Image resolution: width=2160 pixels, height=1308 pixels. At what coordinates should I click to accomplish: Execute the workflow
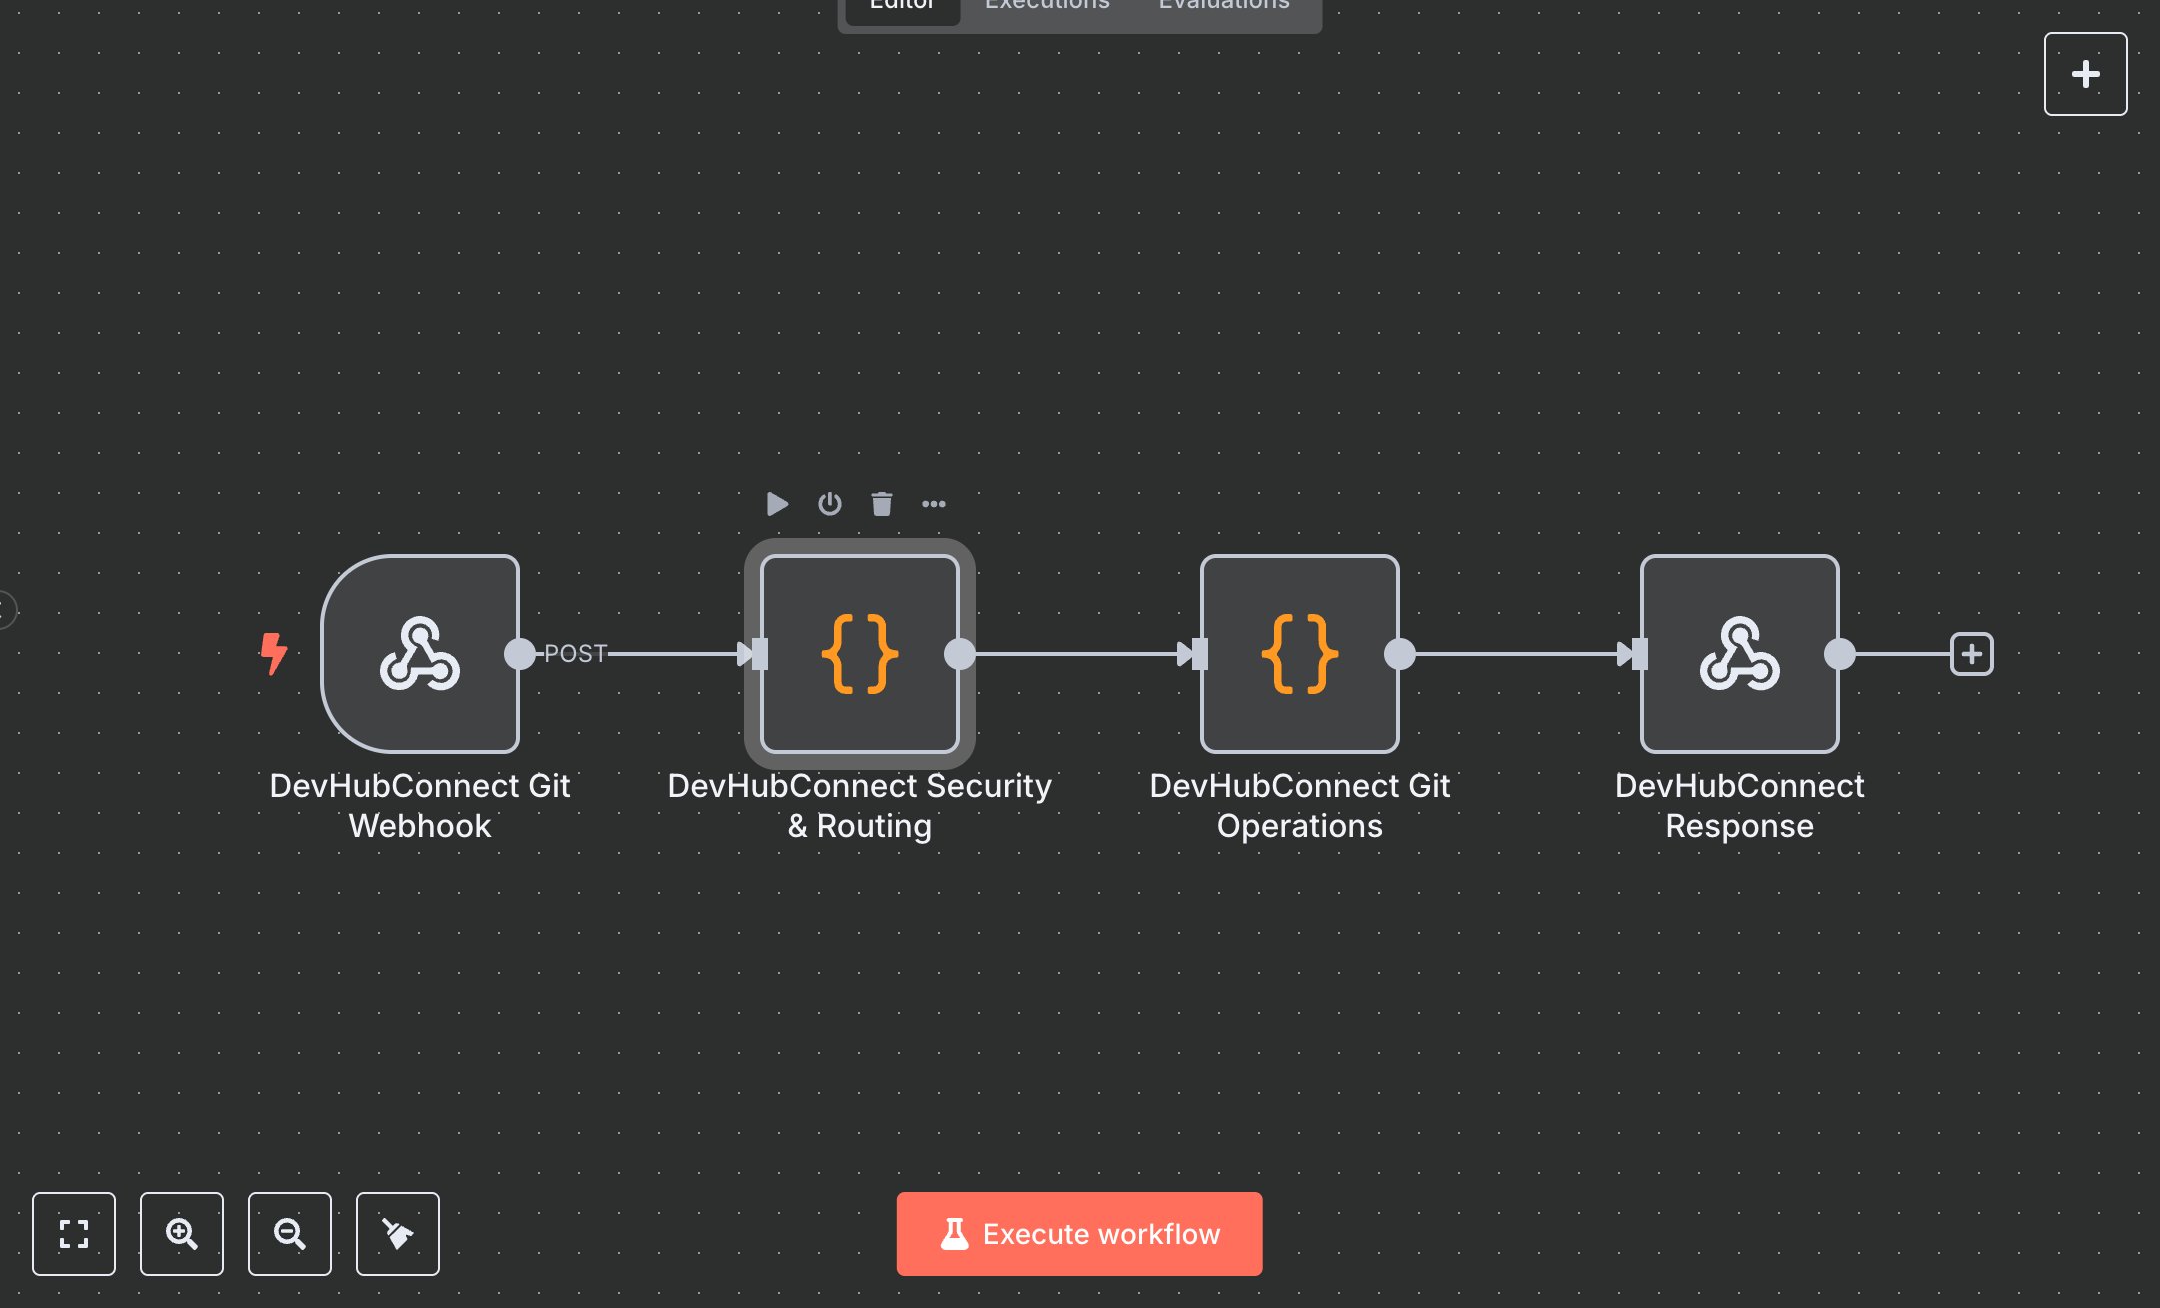(x=1079, y=1234)
